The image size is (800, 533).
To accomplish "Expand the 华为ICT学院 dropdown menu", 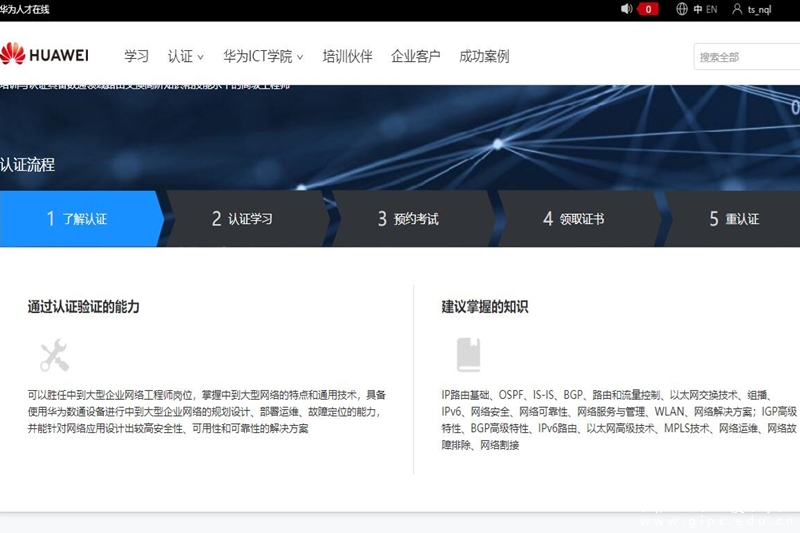I will point(263,56).
